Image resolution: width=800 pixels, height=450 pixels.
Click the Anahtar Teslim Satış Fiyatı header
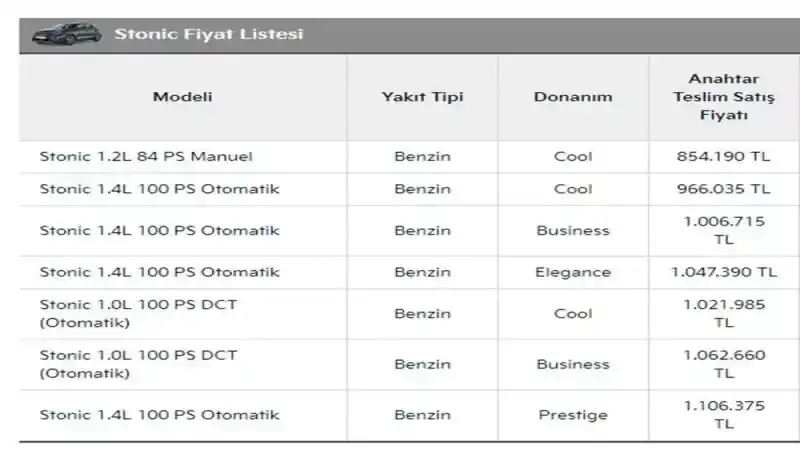coord(724,96)
